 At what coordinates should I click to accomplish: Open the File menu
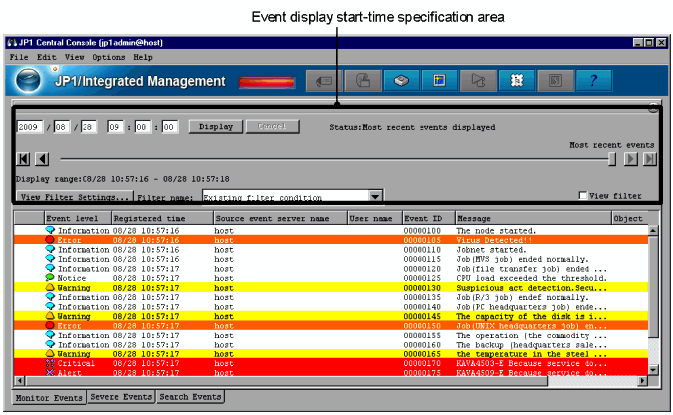pos(19,58)
